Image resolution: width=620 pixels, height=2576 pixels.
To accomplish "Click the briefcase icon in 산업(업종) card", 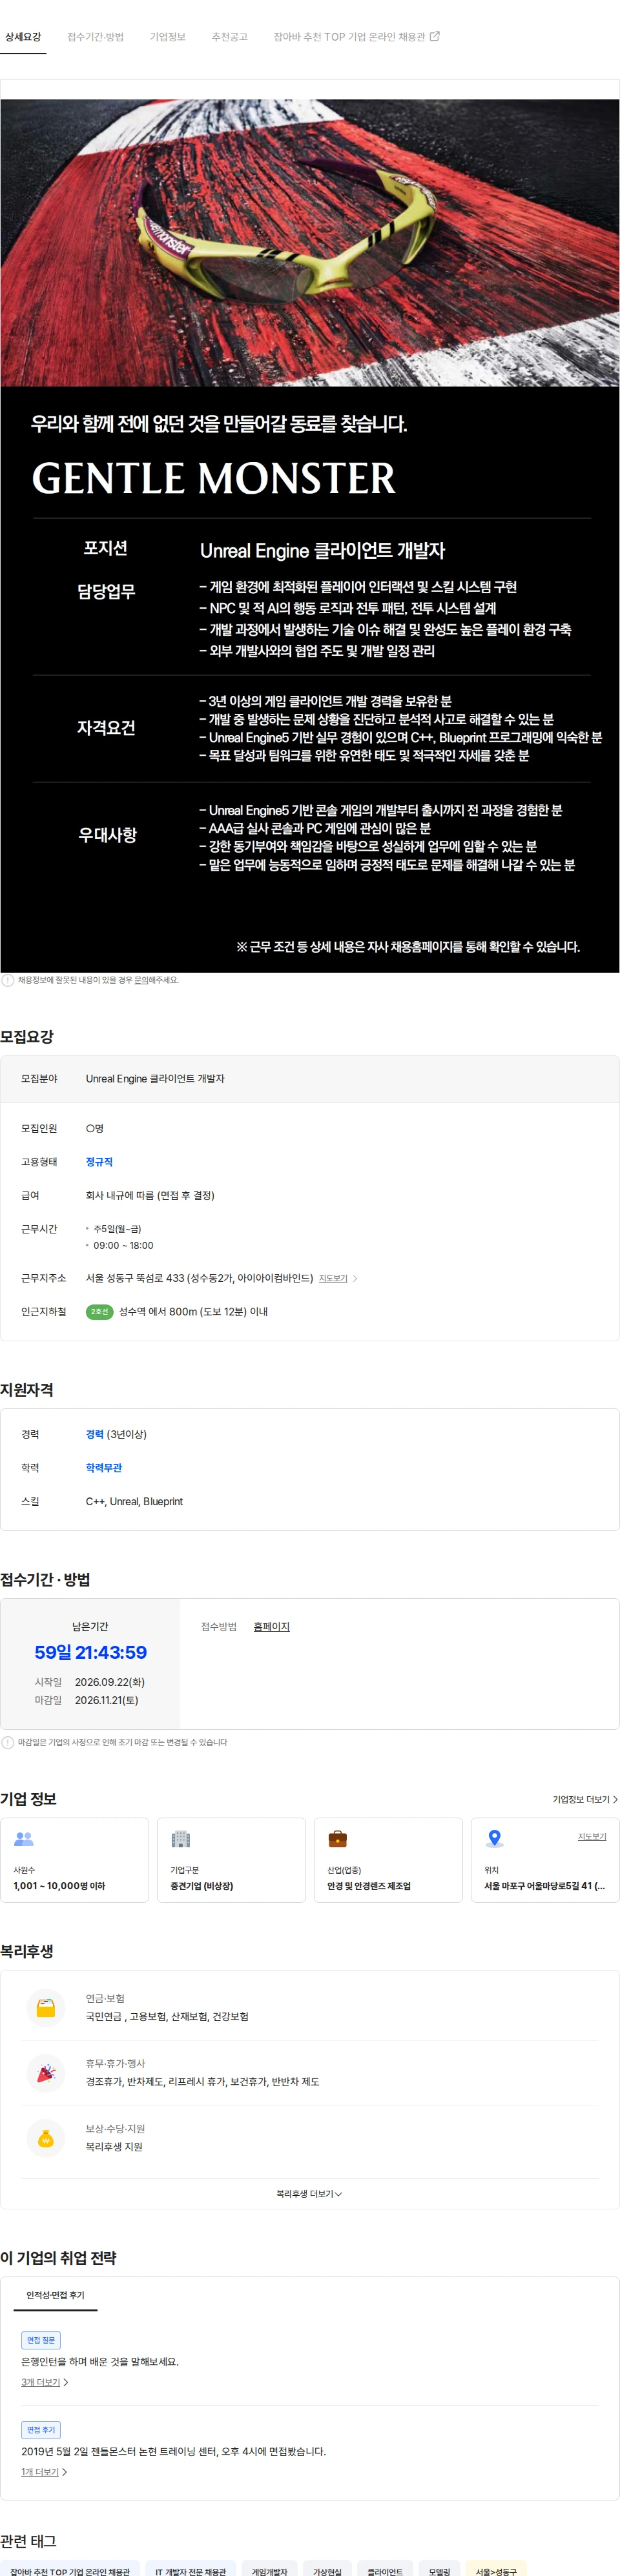I will tap(338, 1839).
